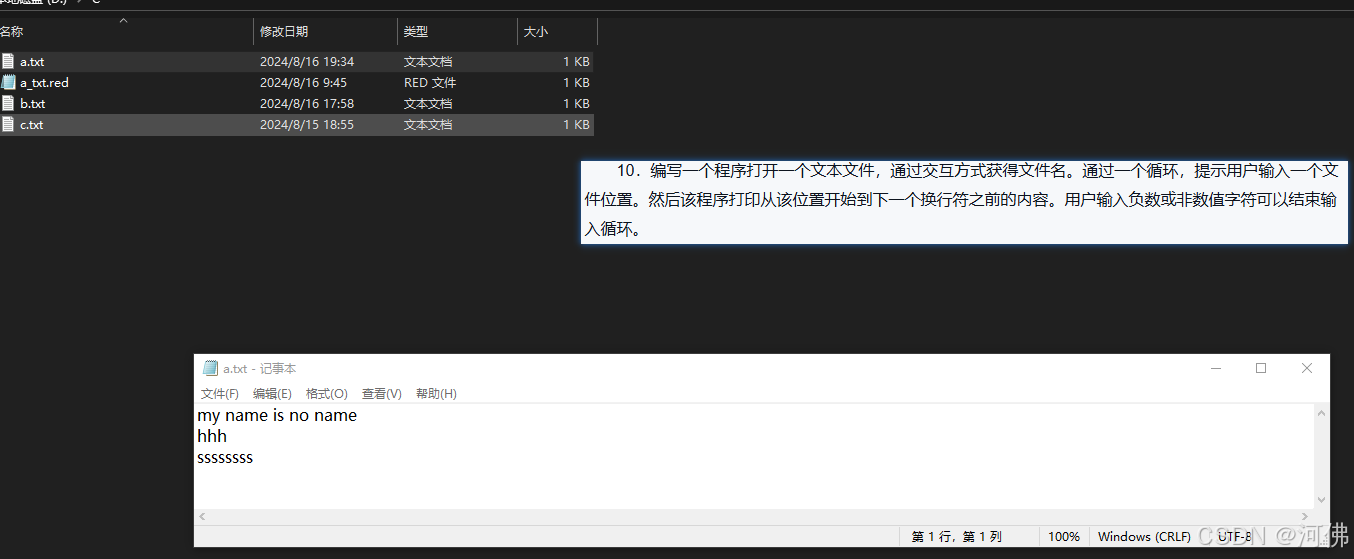Click the b.txt file name
Image resolution: width=1354 pixels, height=559 pixels.
tap(32, 104)
